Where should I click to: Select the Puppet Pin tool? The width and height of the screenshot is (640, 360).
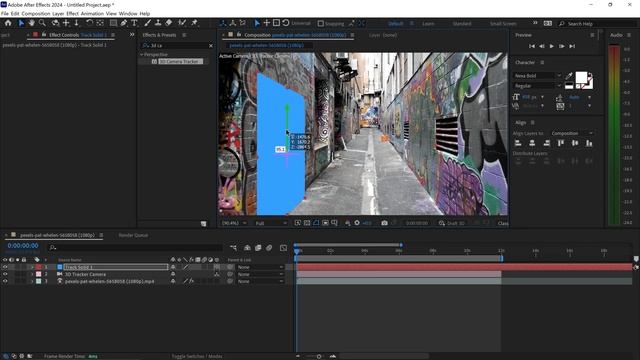click(x=195, y=23)
